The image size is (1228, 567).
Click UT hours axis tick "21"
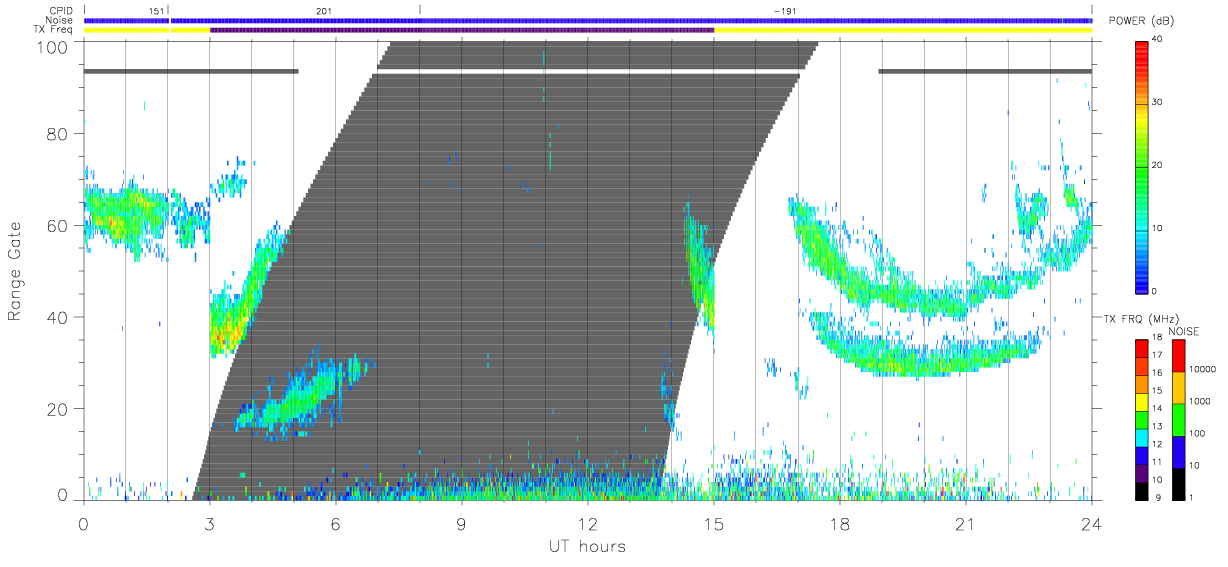click(966, 523)
